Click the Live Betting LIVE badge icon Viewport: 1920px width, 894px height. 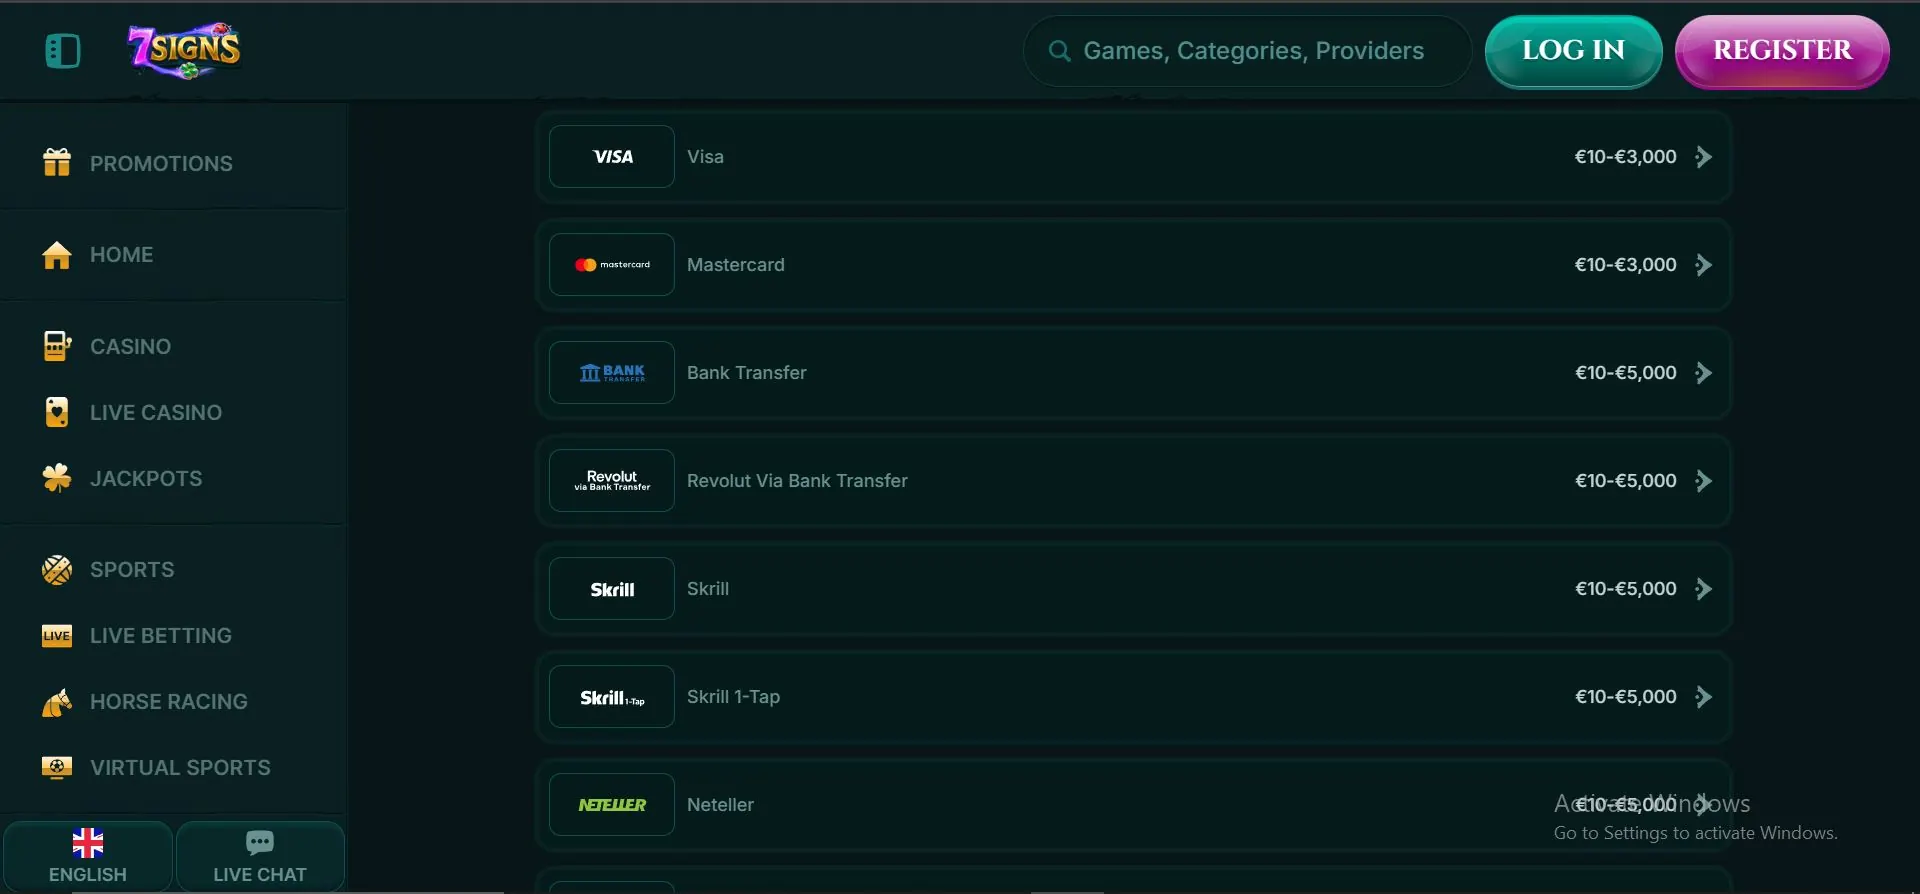(57, 636)
